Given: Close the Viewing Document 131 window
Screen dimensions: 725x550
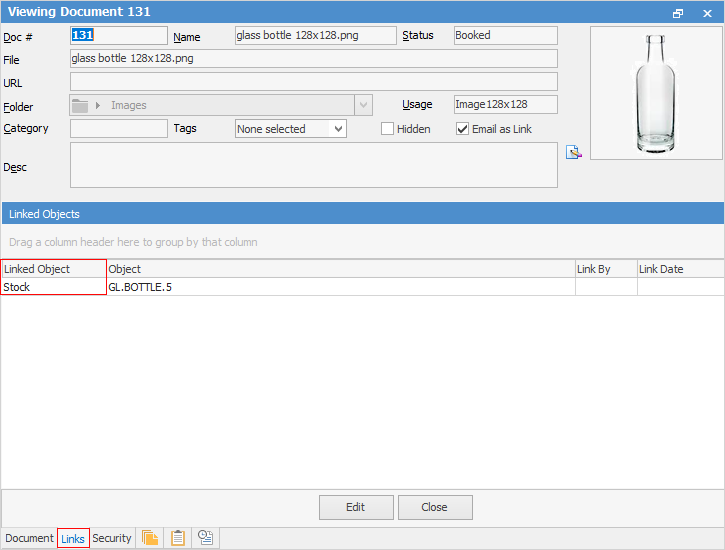Looking at the screenshot, I should coord(707,13).
